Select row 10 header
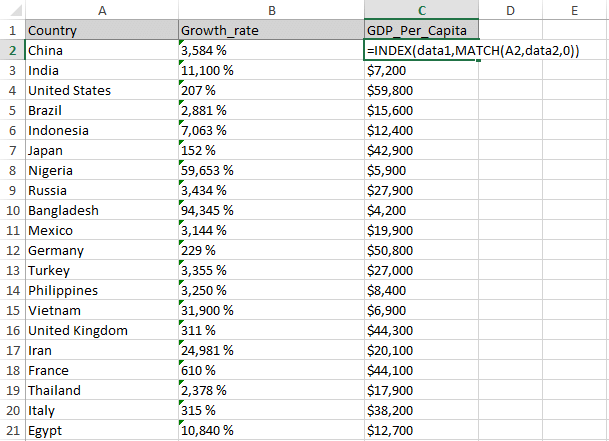 pyautogui.click(x=12, y=210)
